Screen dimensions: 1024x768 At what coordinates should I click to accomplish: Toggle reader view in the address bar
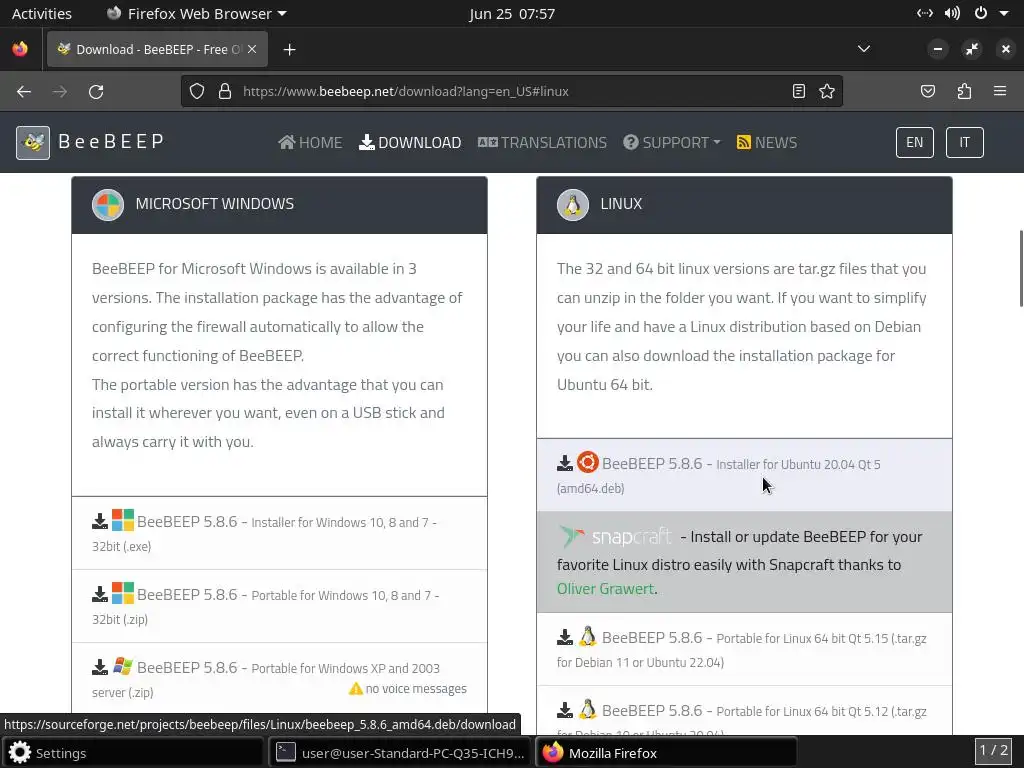click(x=799, y=91)
